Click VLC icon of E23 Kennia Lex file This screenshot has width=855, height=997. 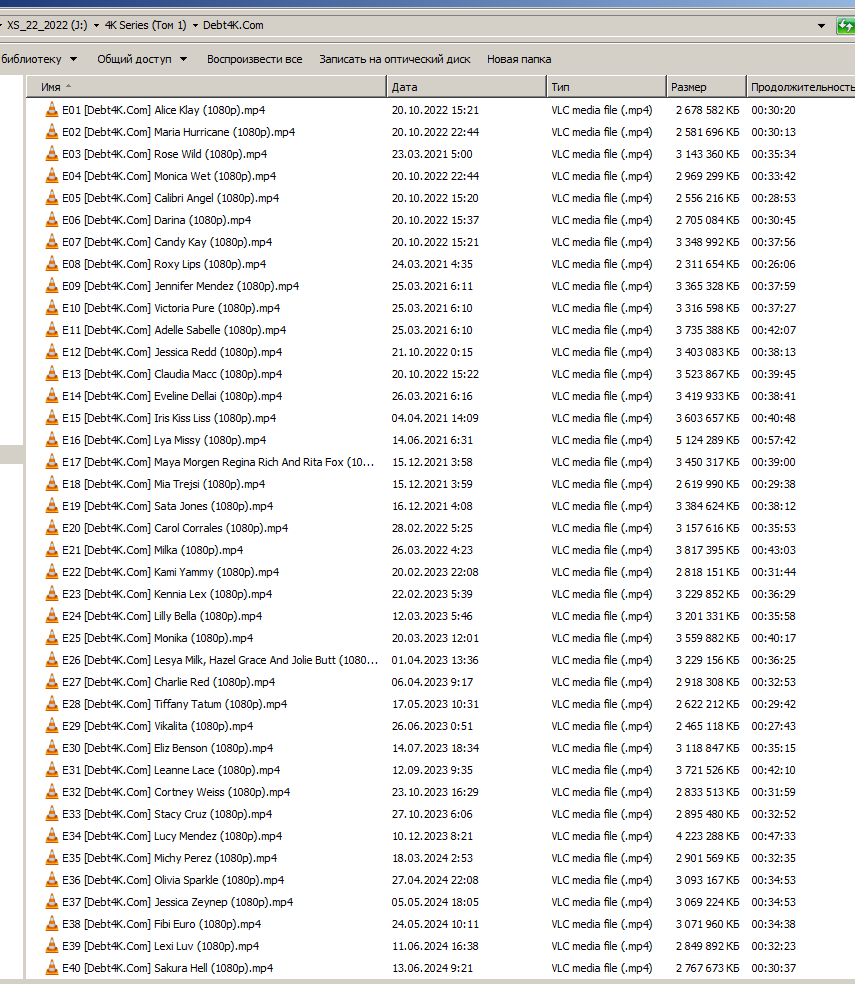point(51,594)
